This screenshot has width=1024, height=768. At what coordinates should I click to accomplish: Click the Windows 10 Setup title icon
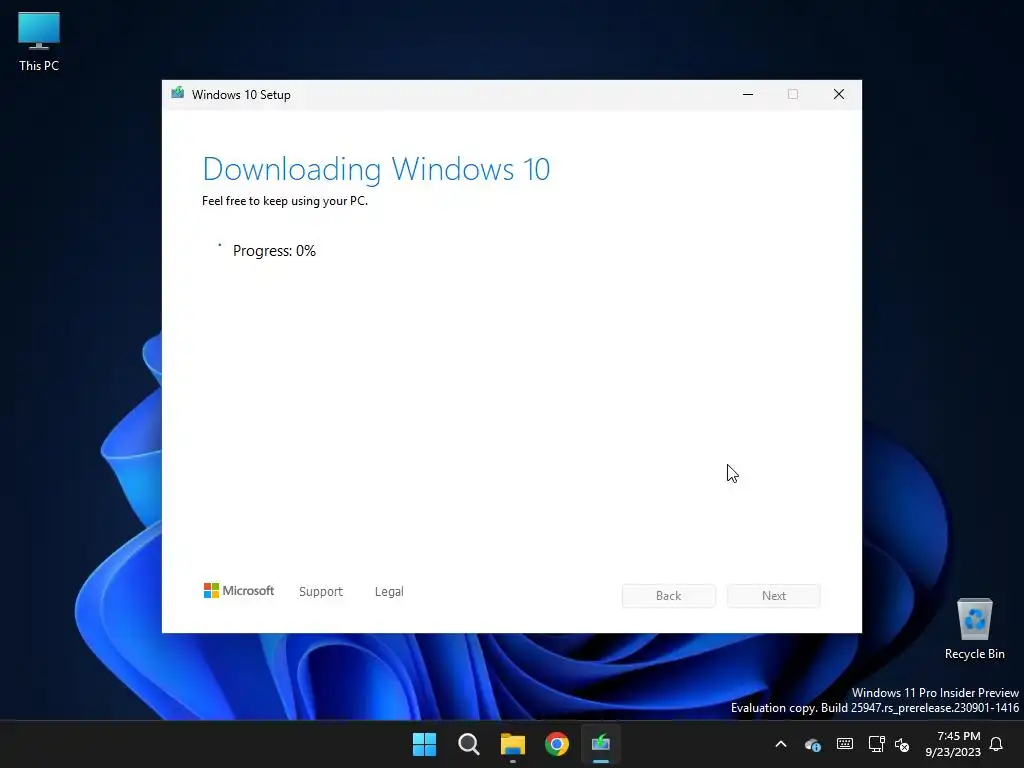point(178,93)
